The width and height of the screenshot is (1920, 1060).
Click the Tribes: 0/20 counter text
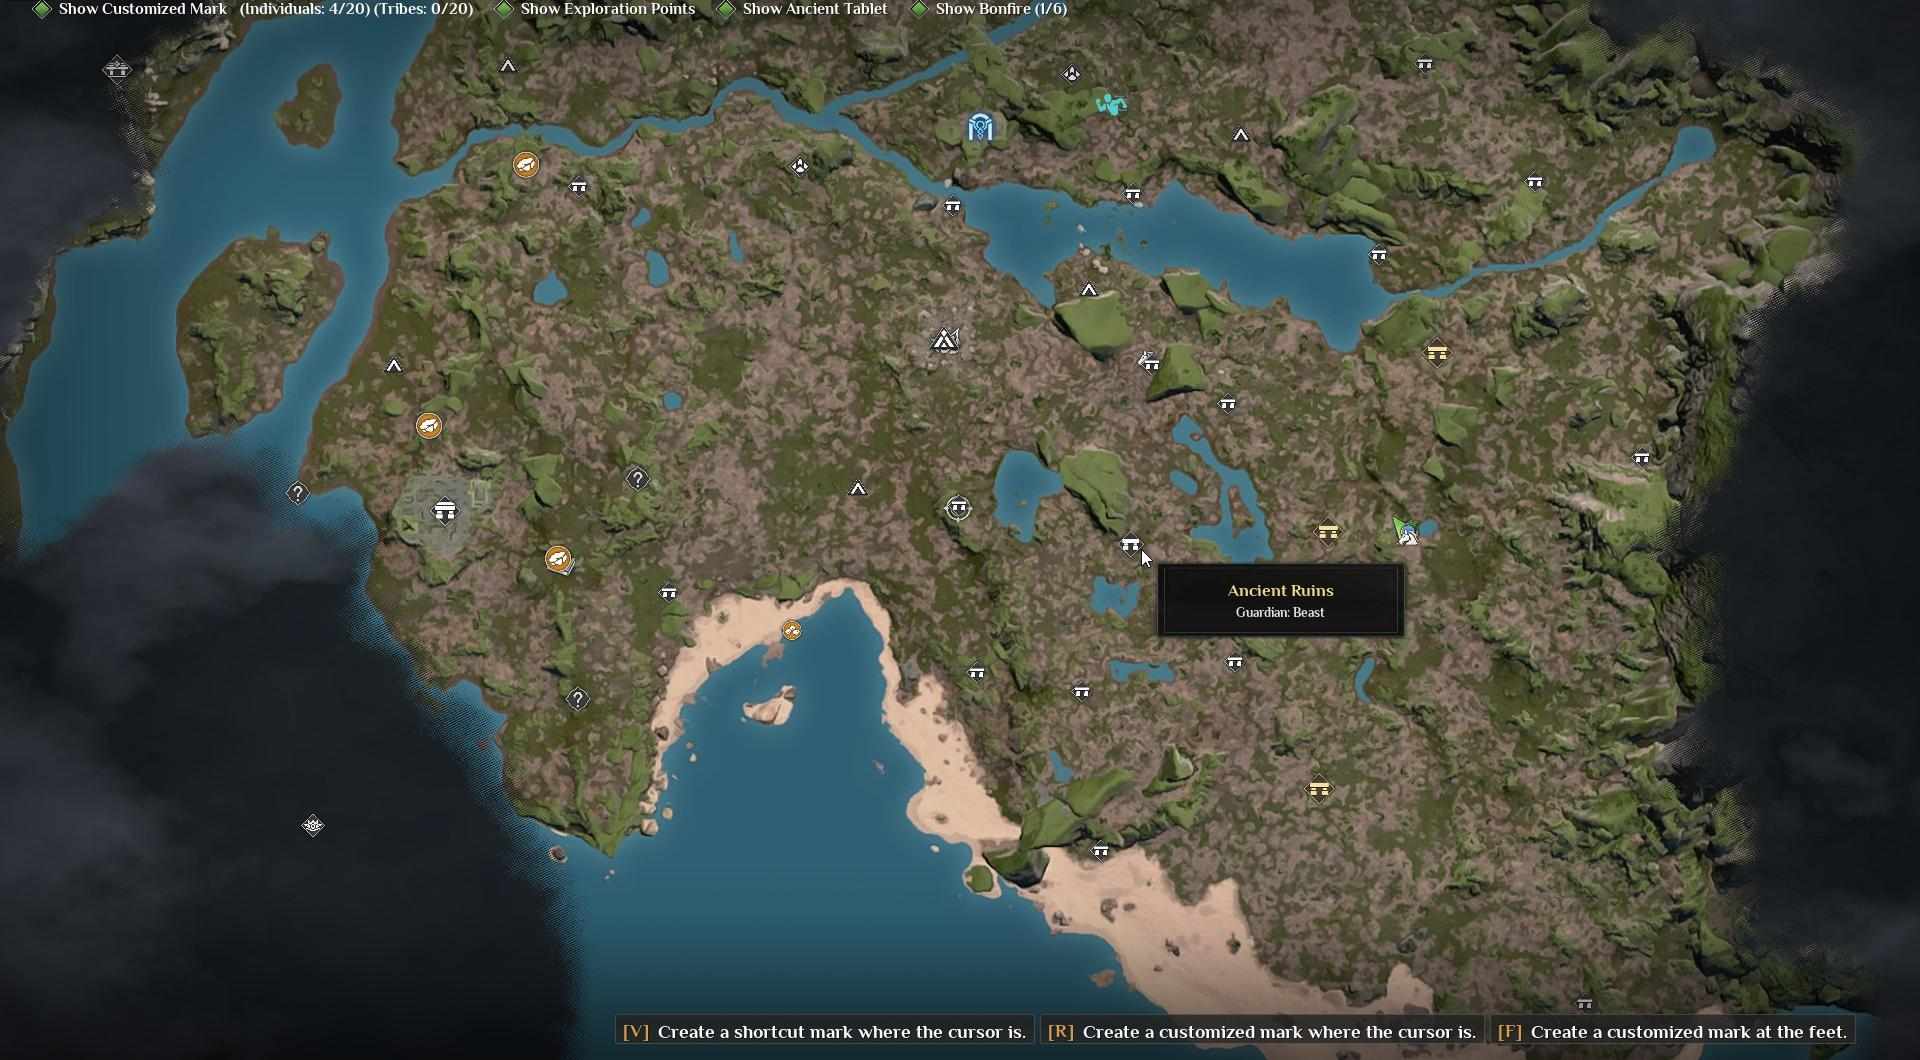pyautogui.click(x=425, y=9)
